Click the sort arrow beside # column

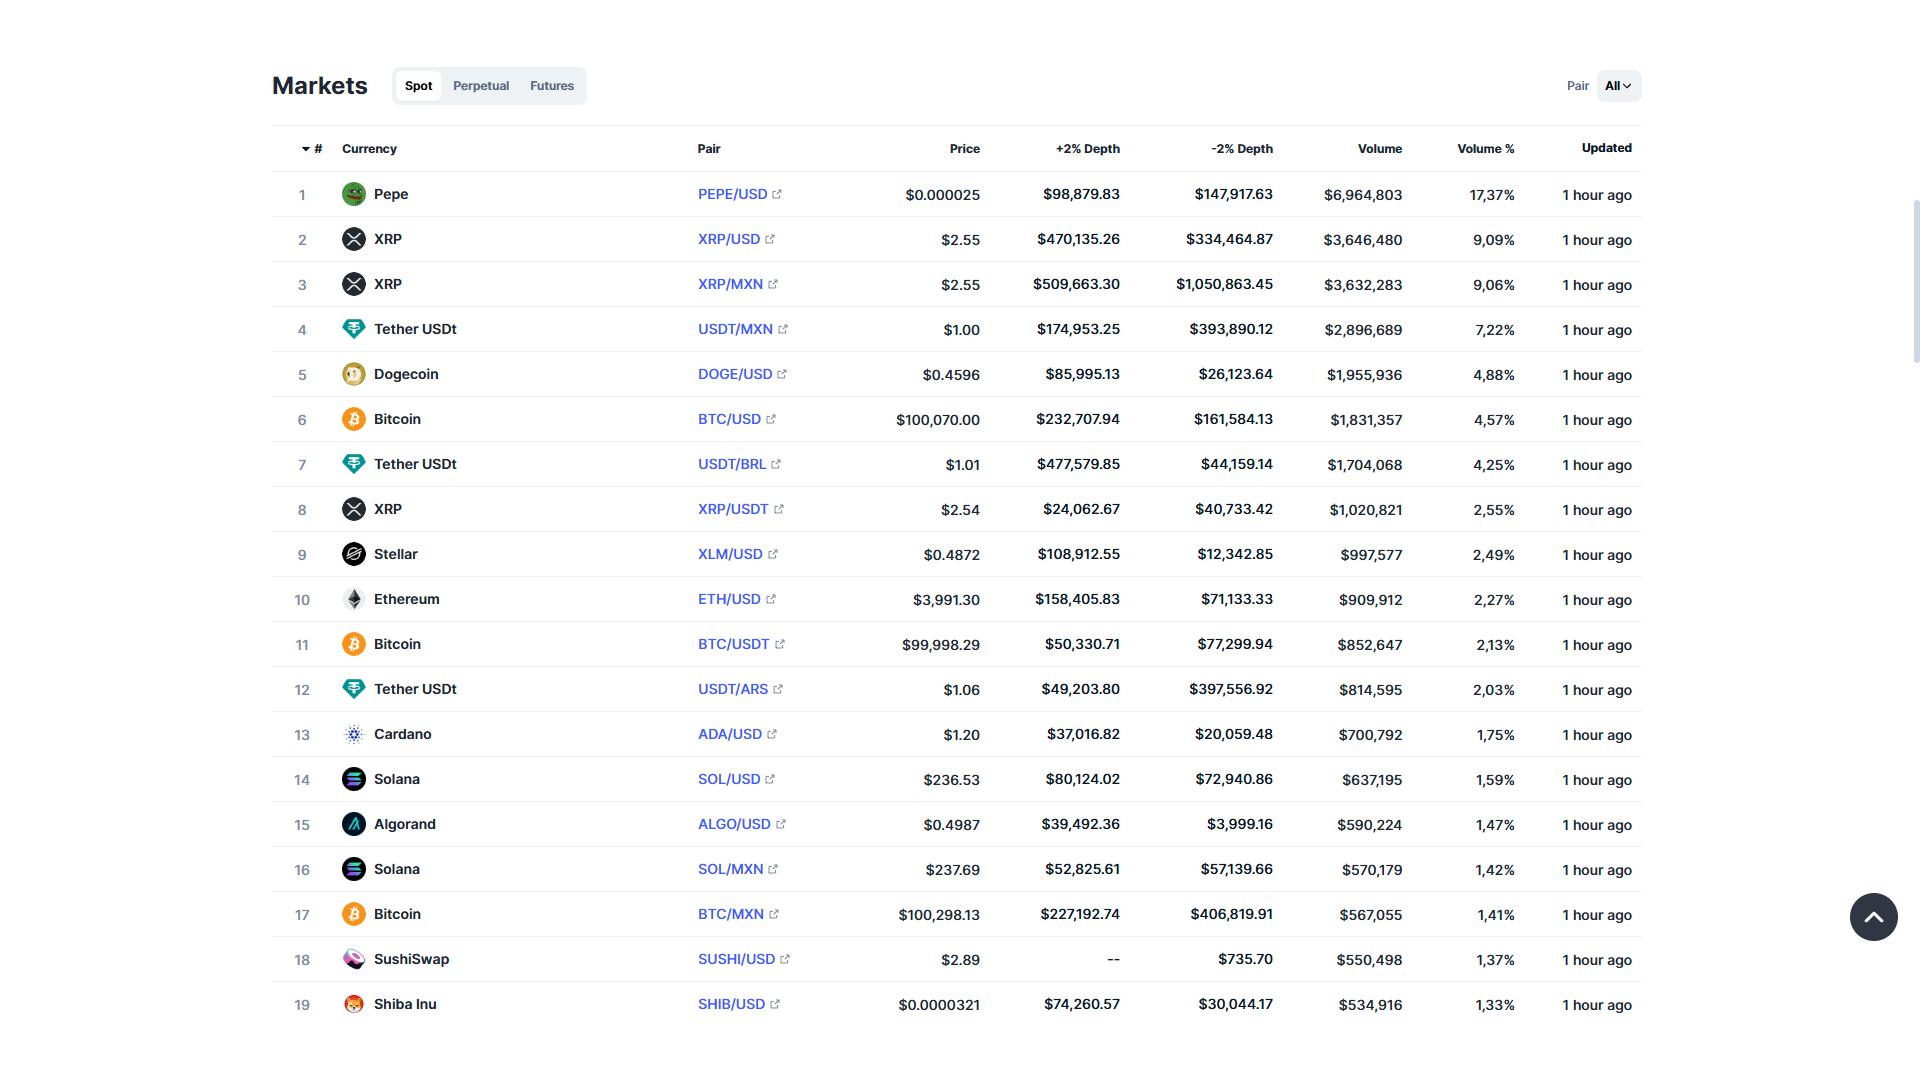point(306,149)
